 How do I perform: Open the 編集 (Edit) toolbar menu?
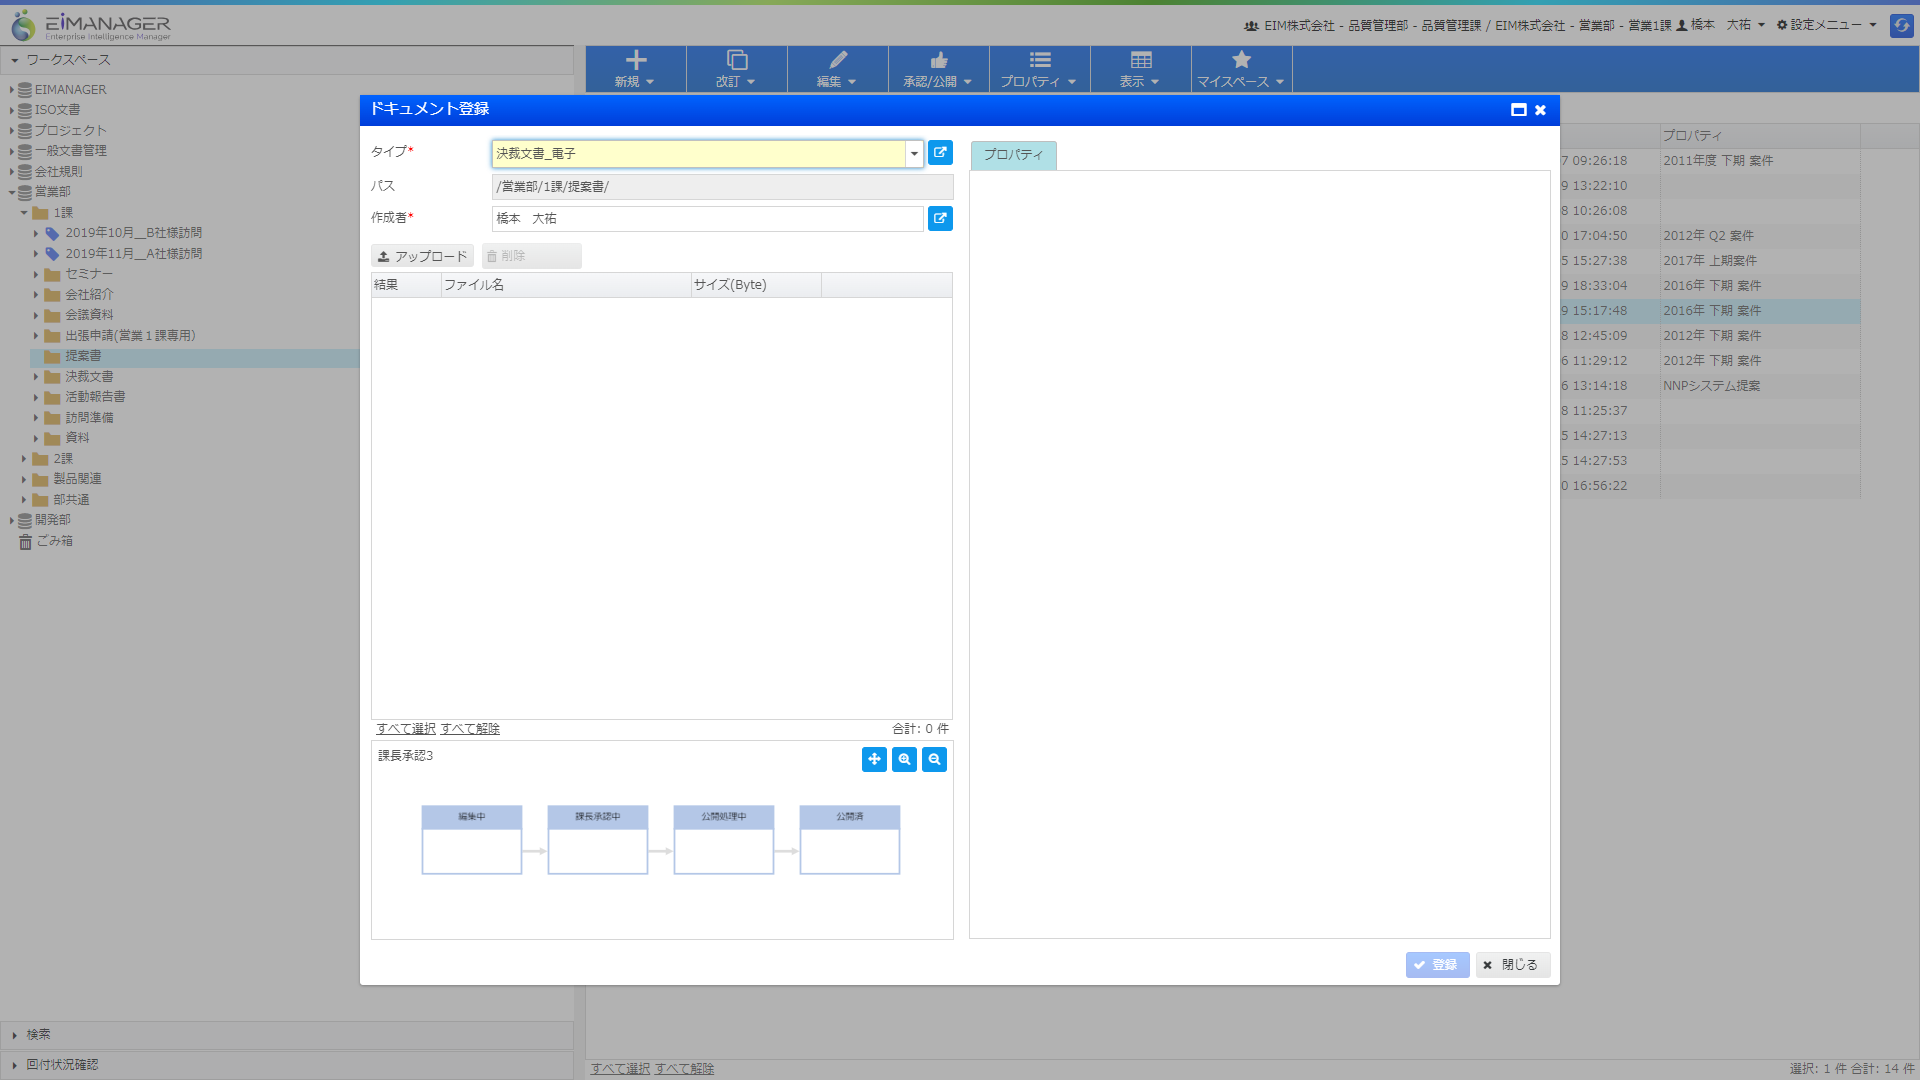pyautogui.click(x=838, y=69)
